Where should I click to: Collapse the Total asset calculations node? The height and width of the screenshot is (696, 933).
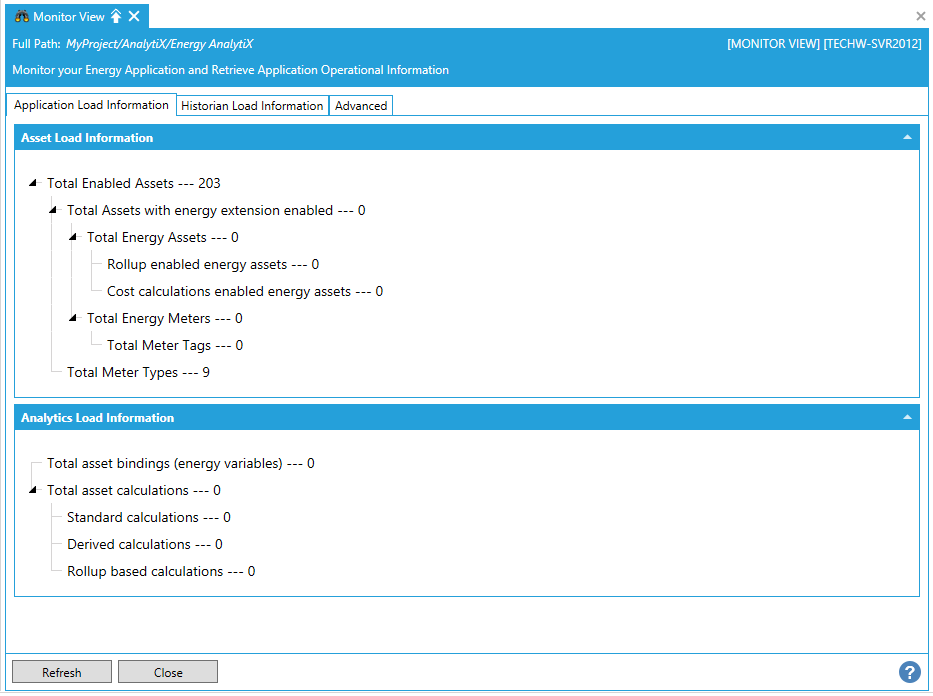pyautogui.click(x=33, y=490)
